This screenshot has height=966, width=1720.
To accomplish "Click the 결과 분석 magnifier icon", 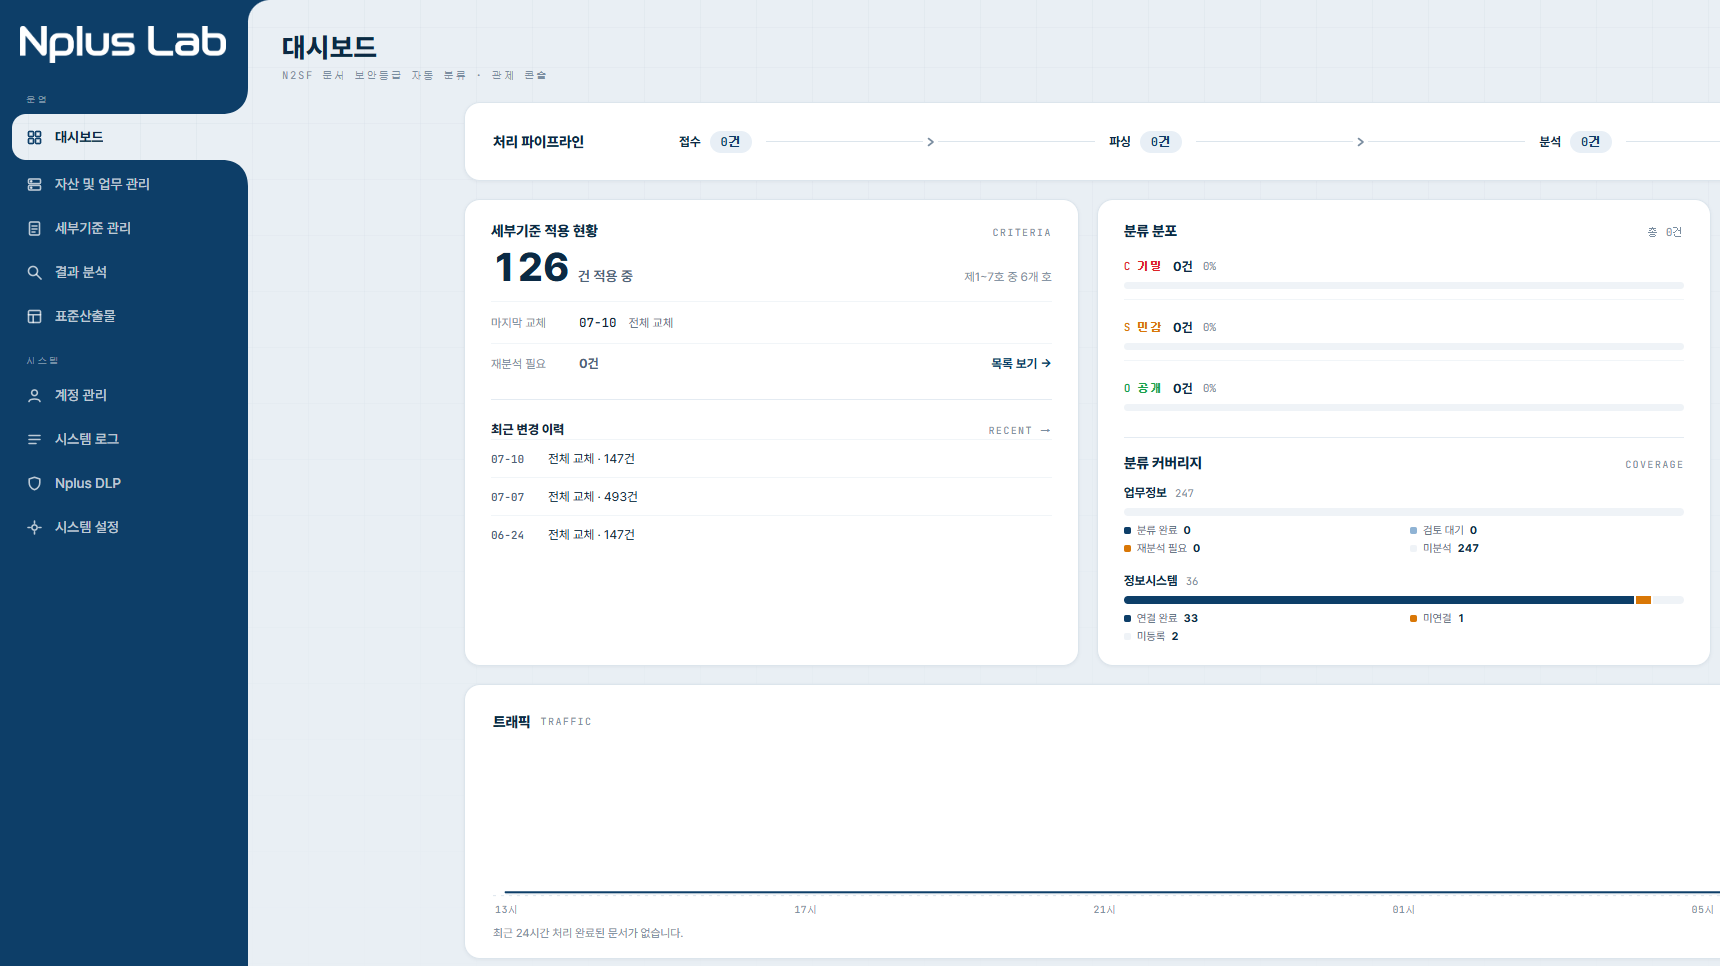I will [34, 272].
